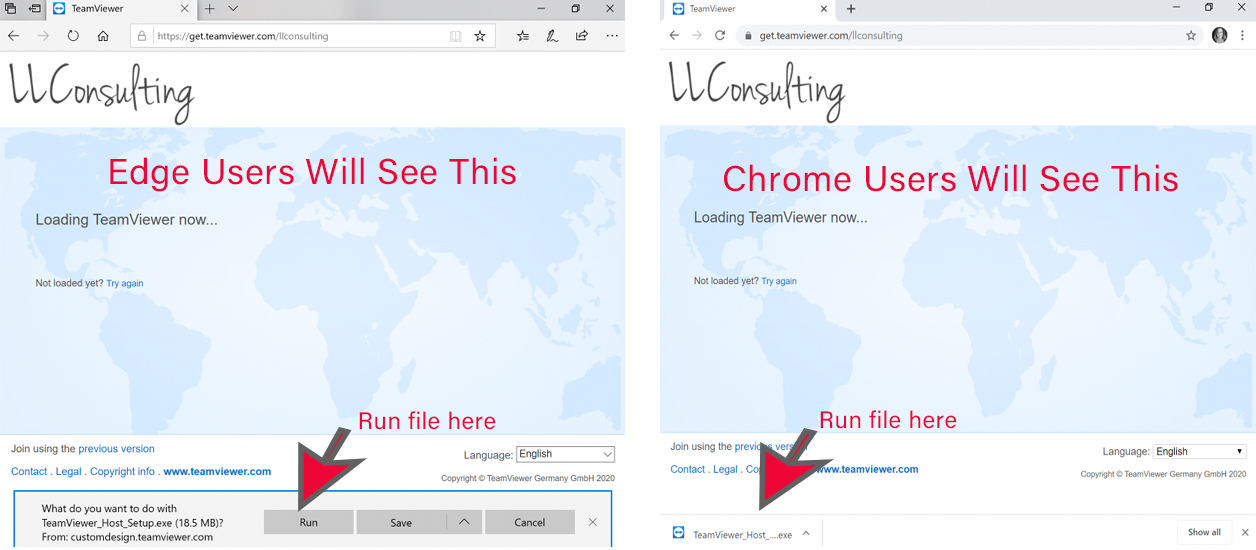This screenshot has width=1256, height=550.
Task: Open Chrome three-dot menu
Action: [1244, 36]
